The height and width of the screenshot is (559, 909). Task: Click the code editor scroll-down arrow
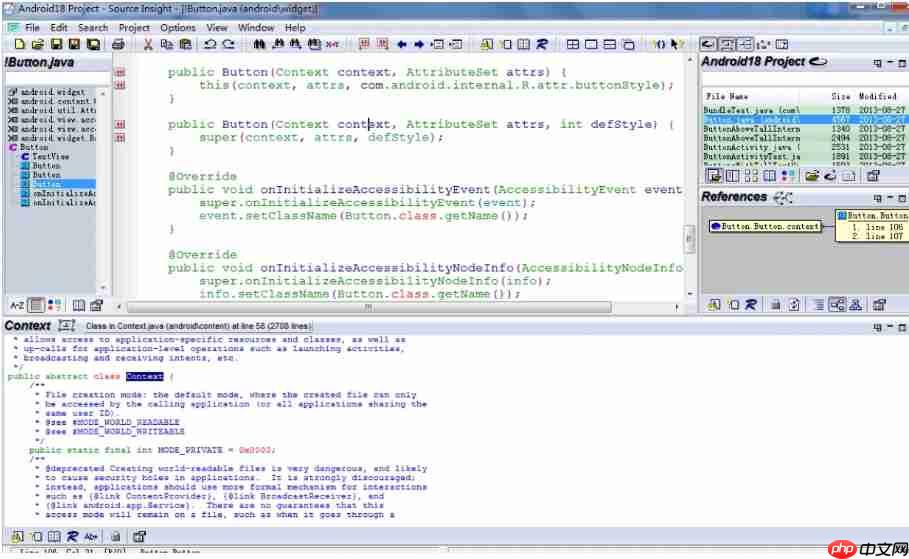point(690,294)
